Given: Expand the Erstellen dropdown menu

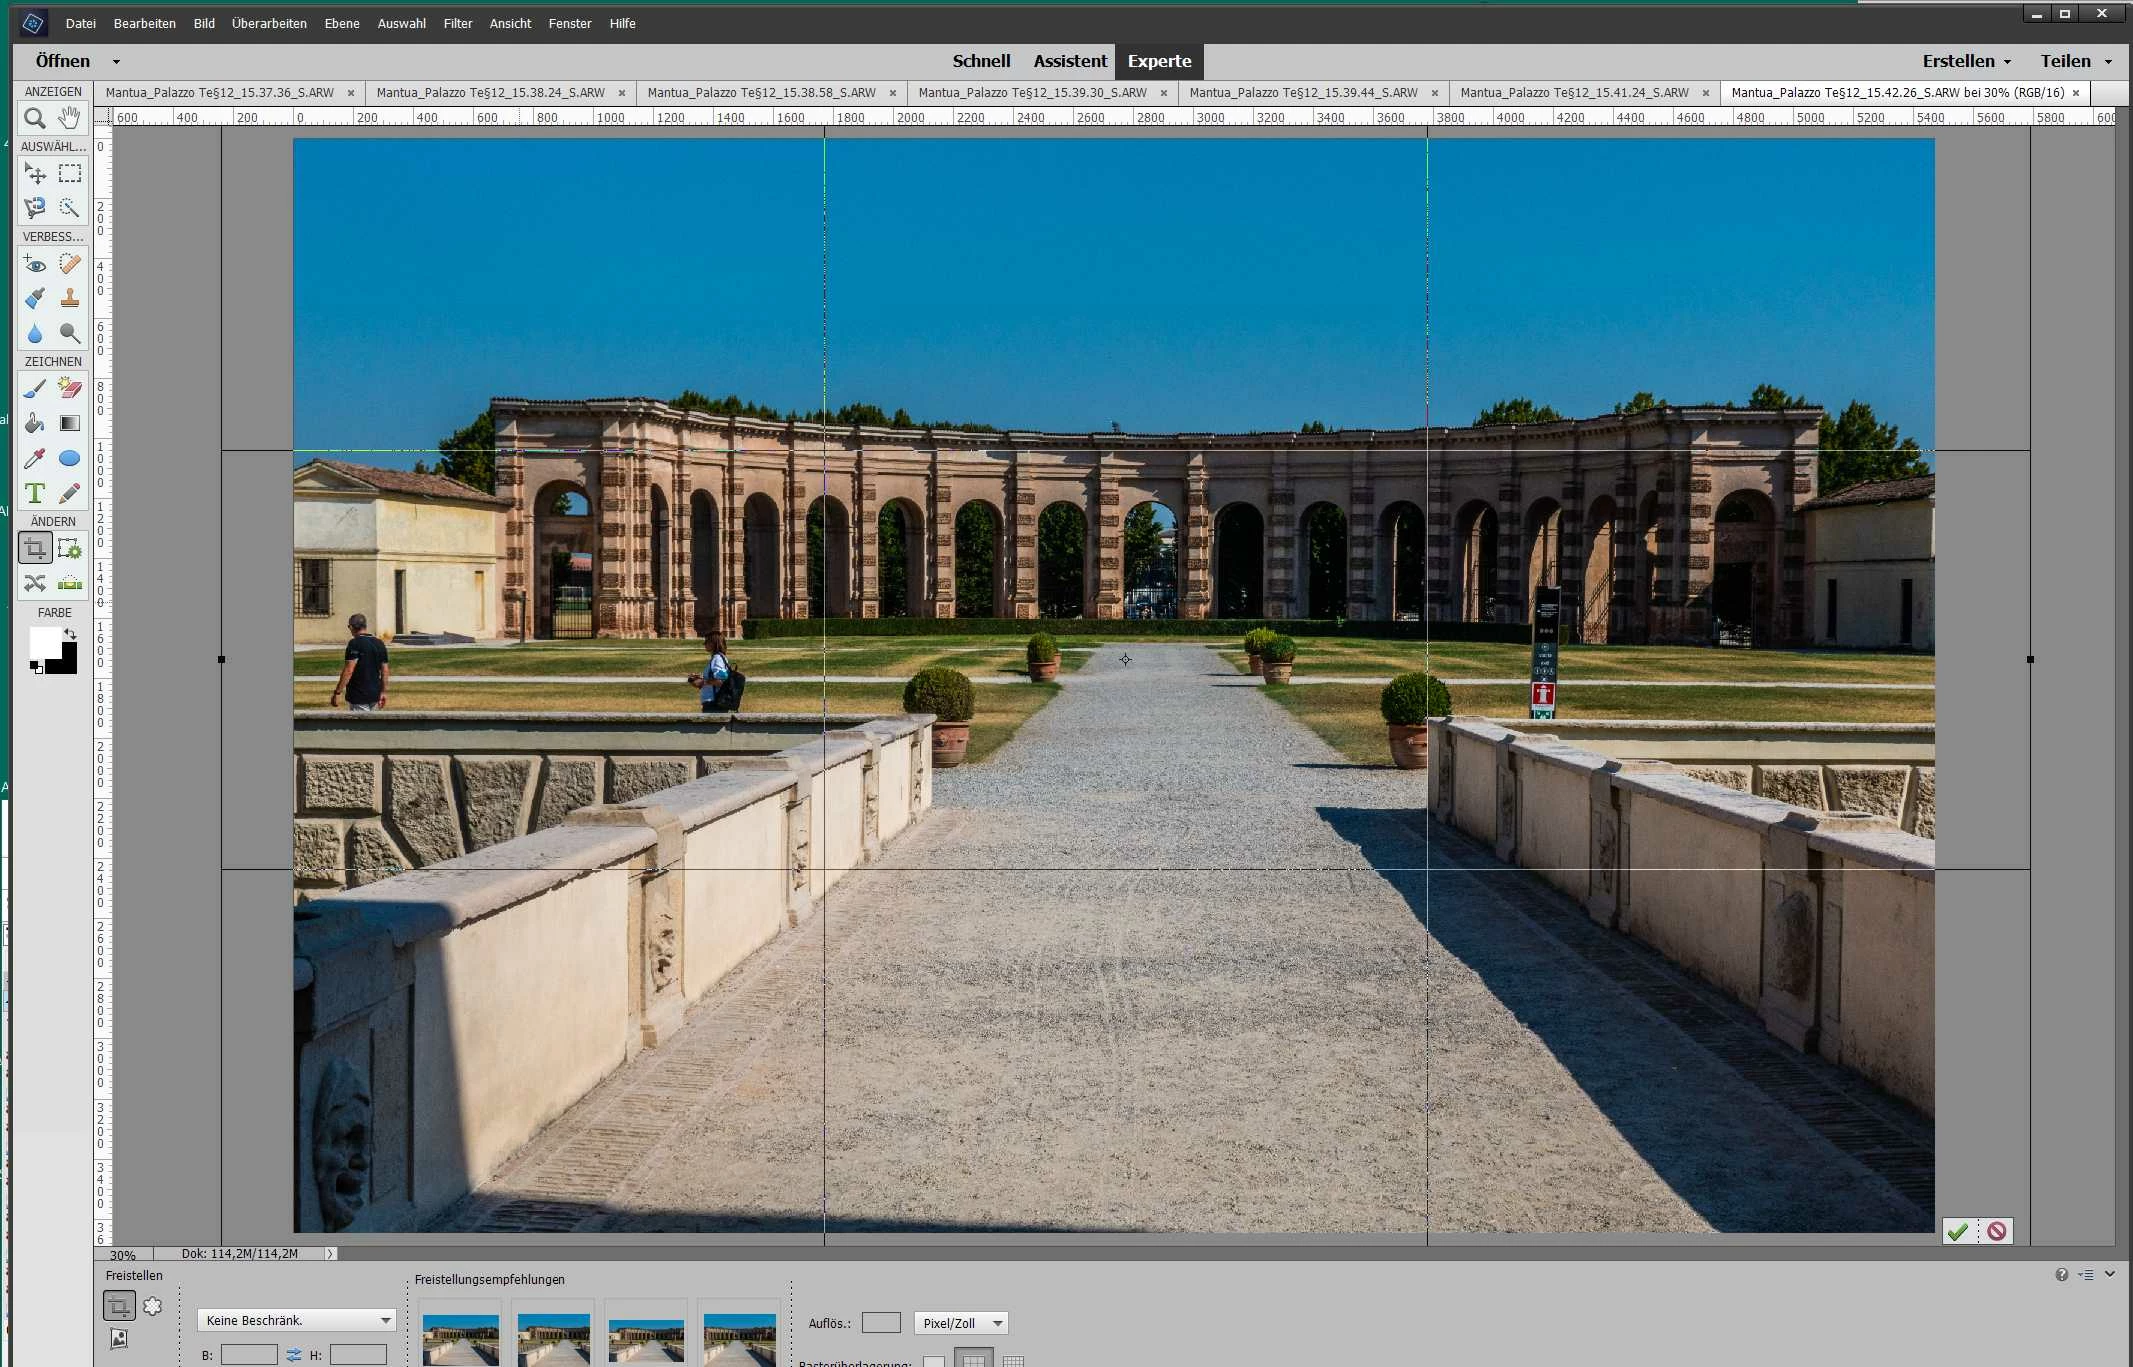Looking at the screenshot, I should 1966,61.
